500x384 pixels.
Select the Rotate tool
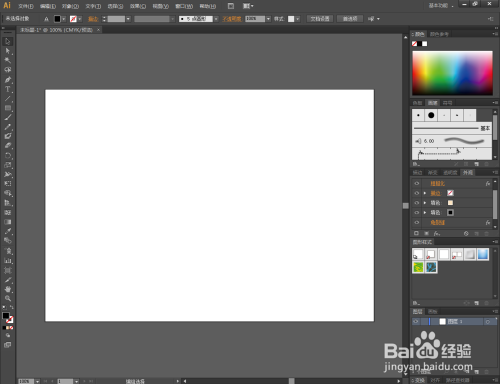8,155
